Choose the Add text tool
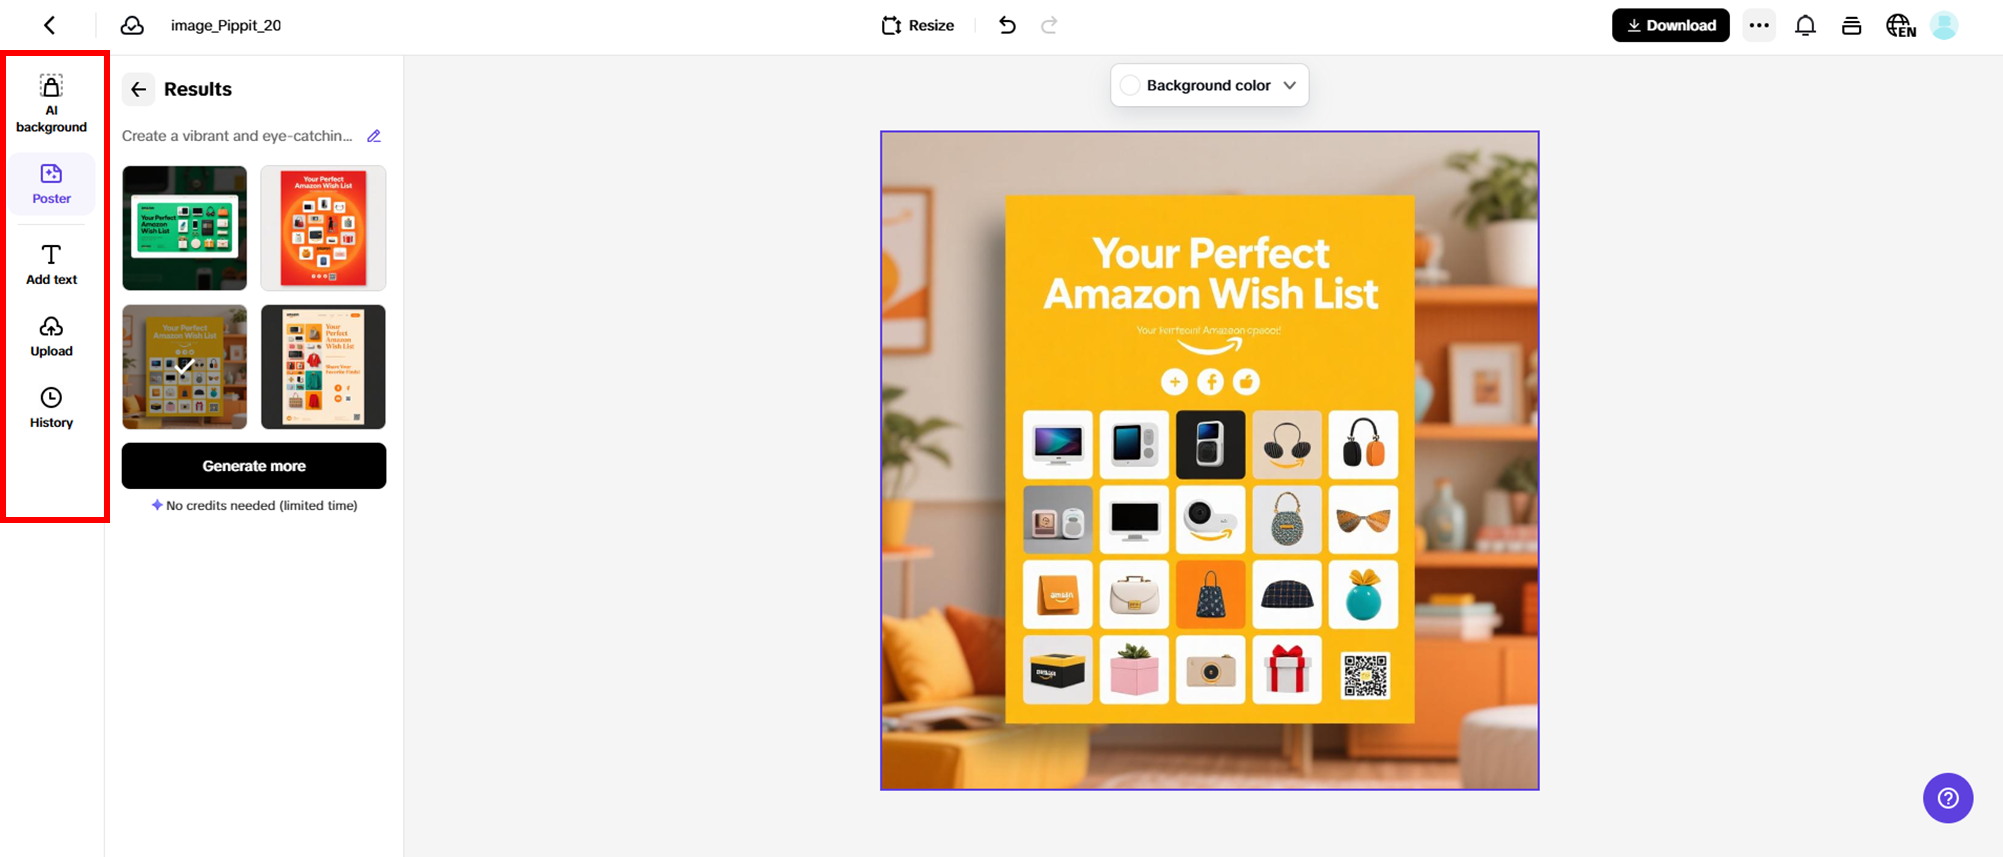2003x857 pixels. coord(51,264)
